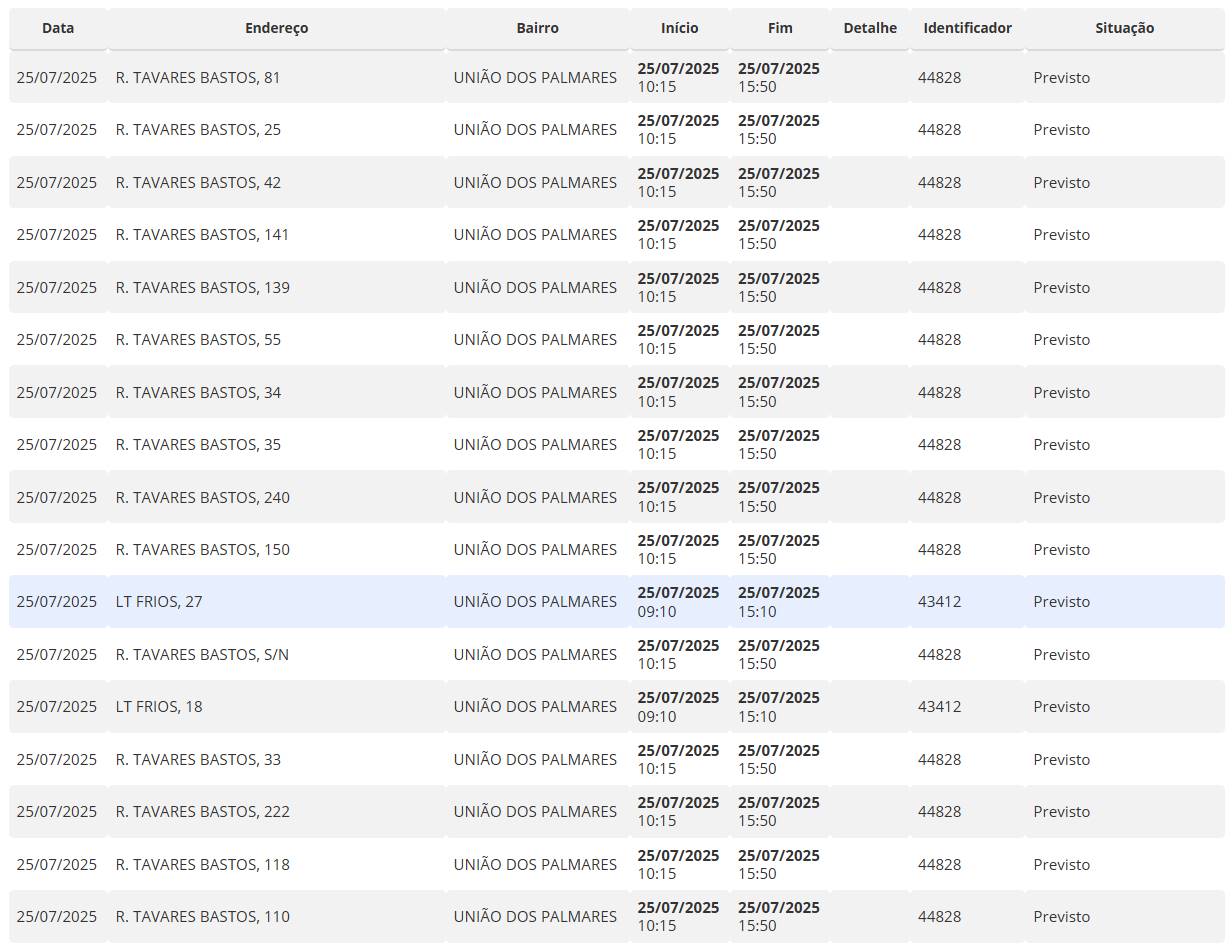Click the Situação column header
The height and width of the screenshot is (946, 1232).
pos(1125,28)
